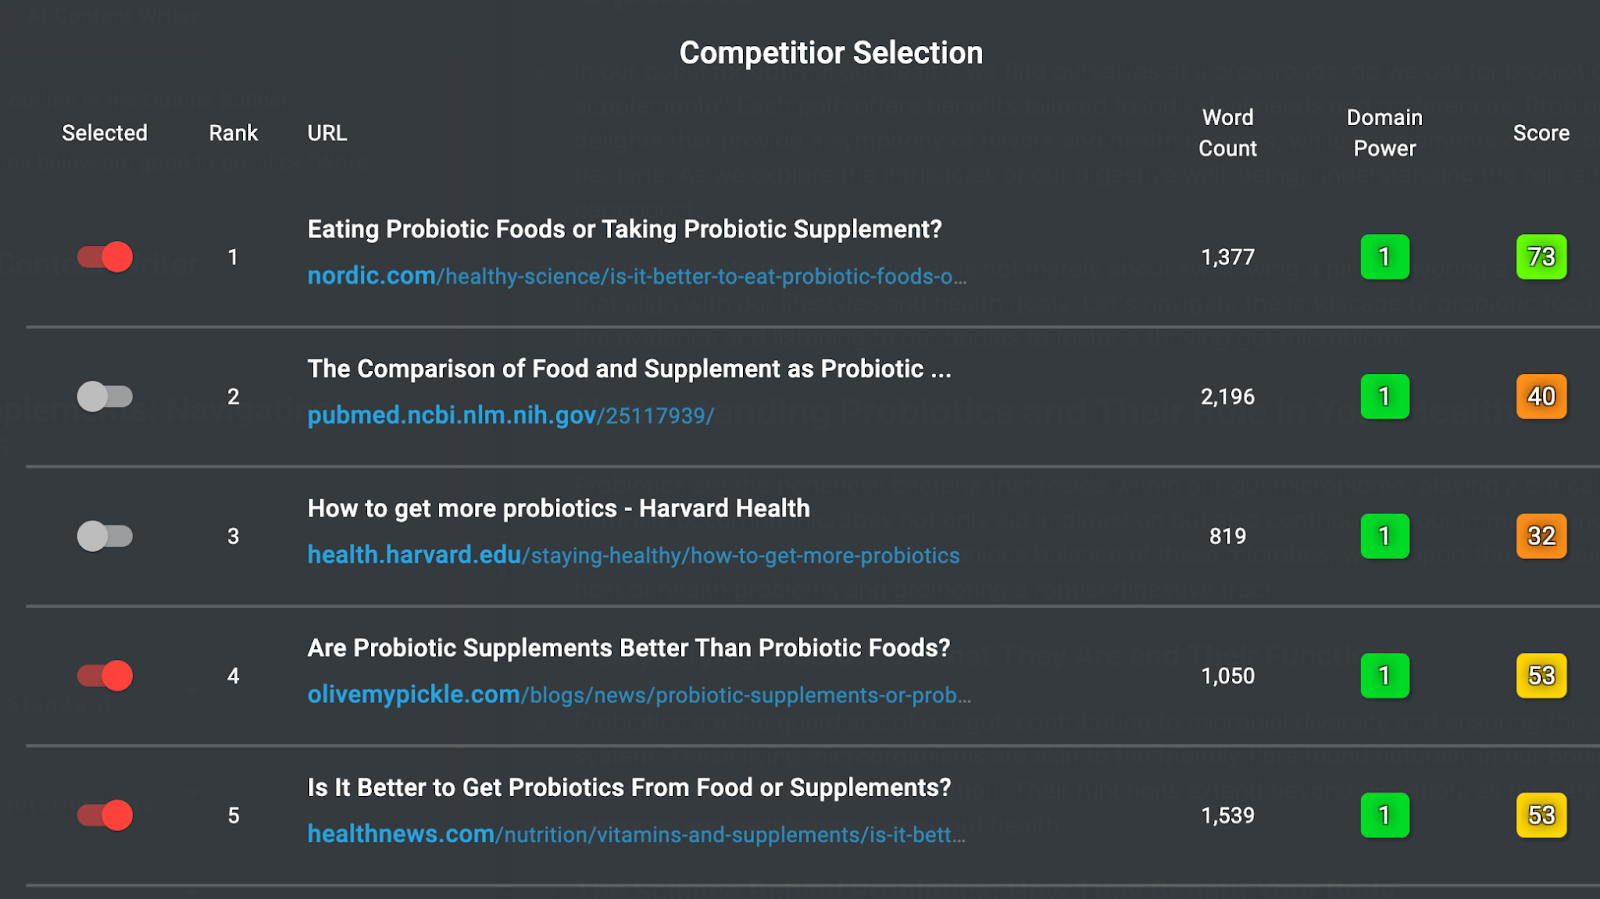Follow the healthnews.com nutrition link
Viewport: 1600px width, 899px height.
point(636,834)
